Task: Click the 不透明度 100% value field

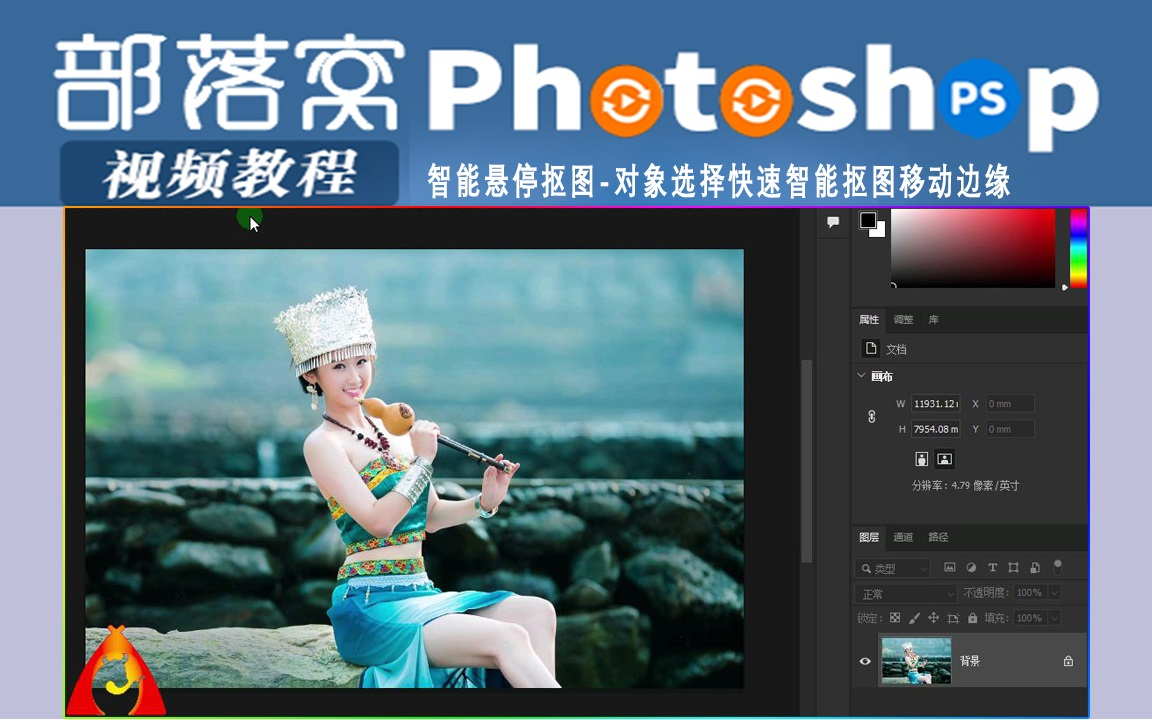Action: tap(1029, 593)
